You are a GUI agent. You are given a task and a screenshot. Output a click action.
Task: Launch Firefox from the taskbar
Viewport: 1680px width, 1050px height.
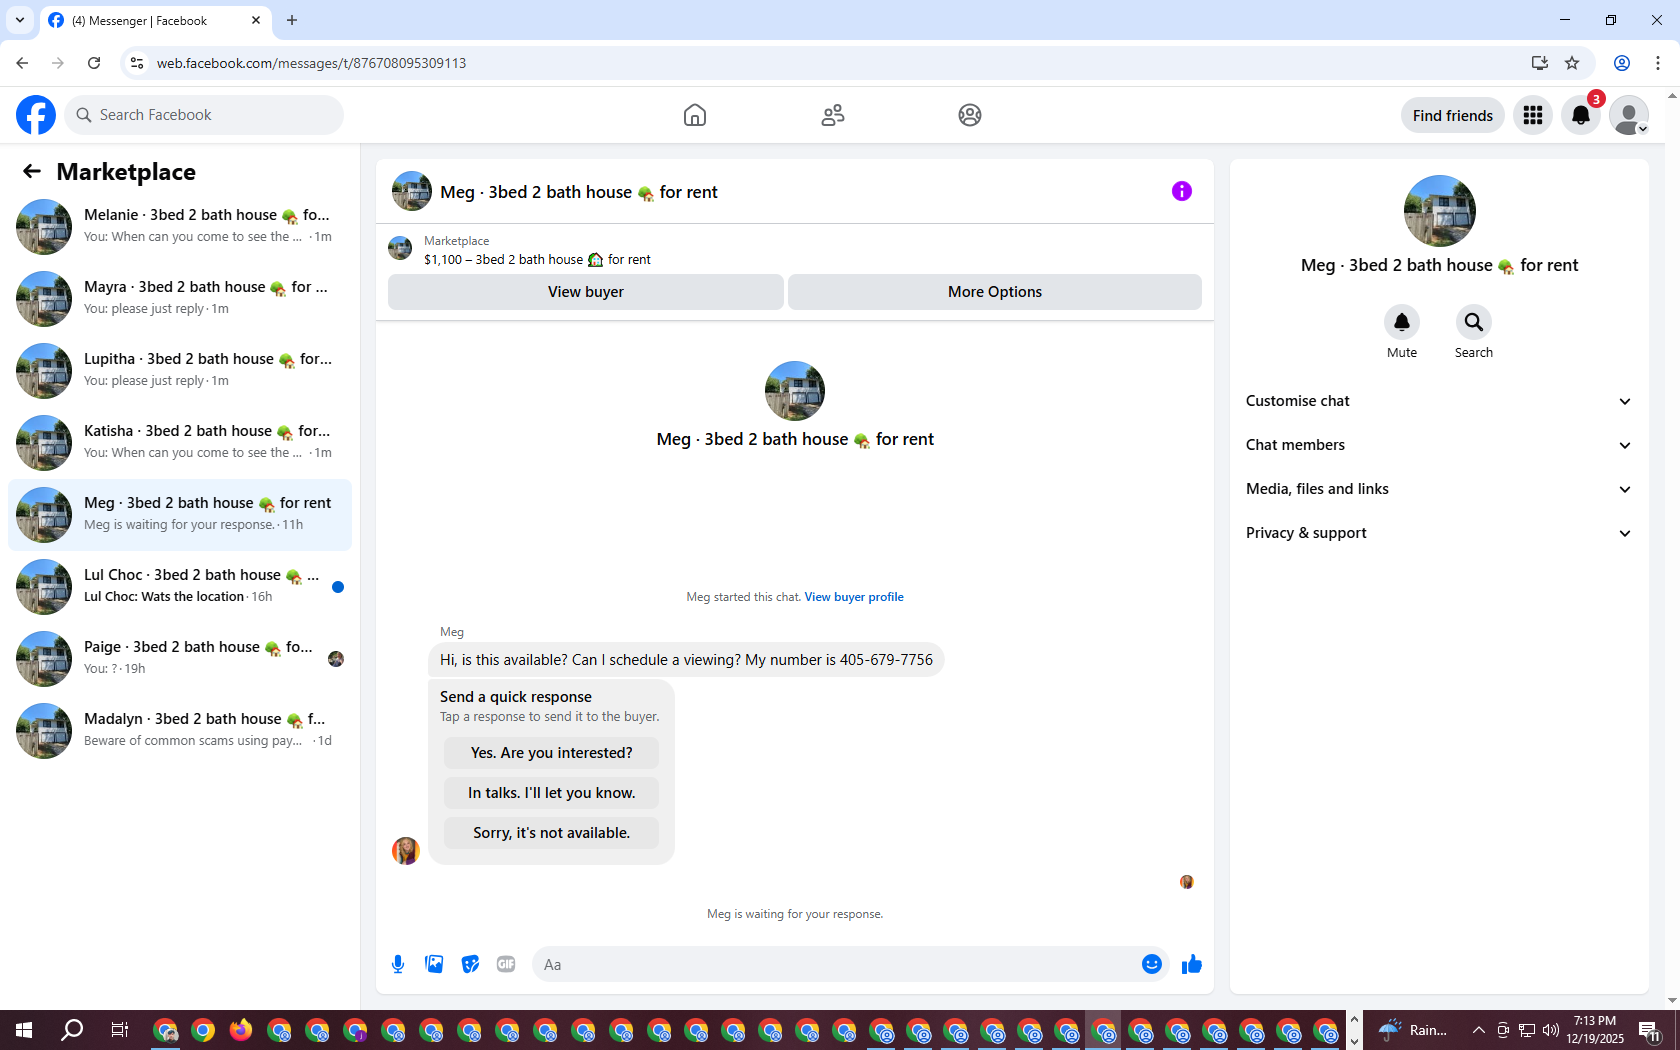(x=241, y=1030)
